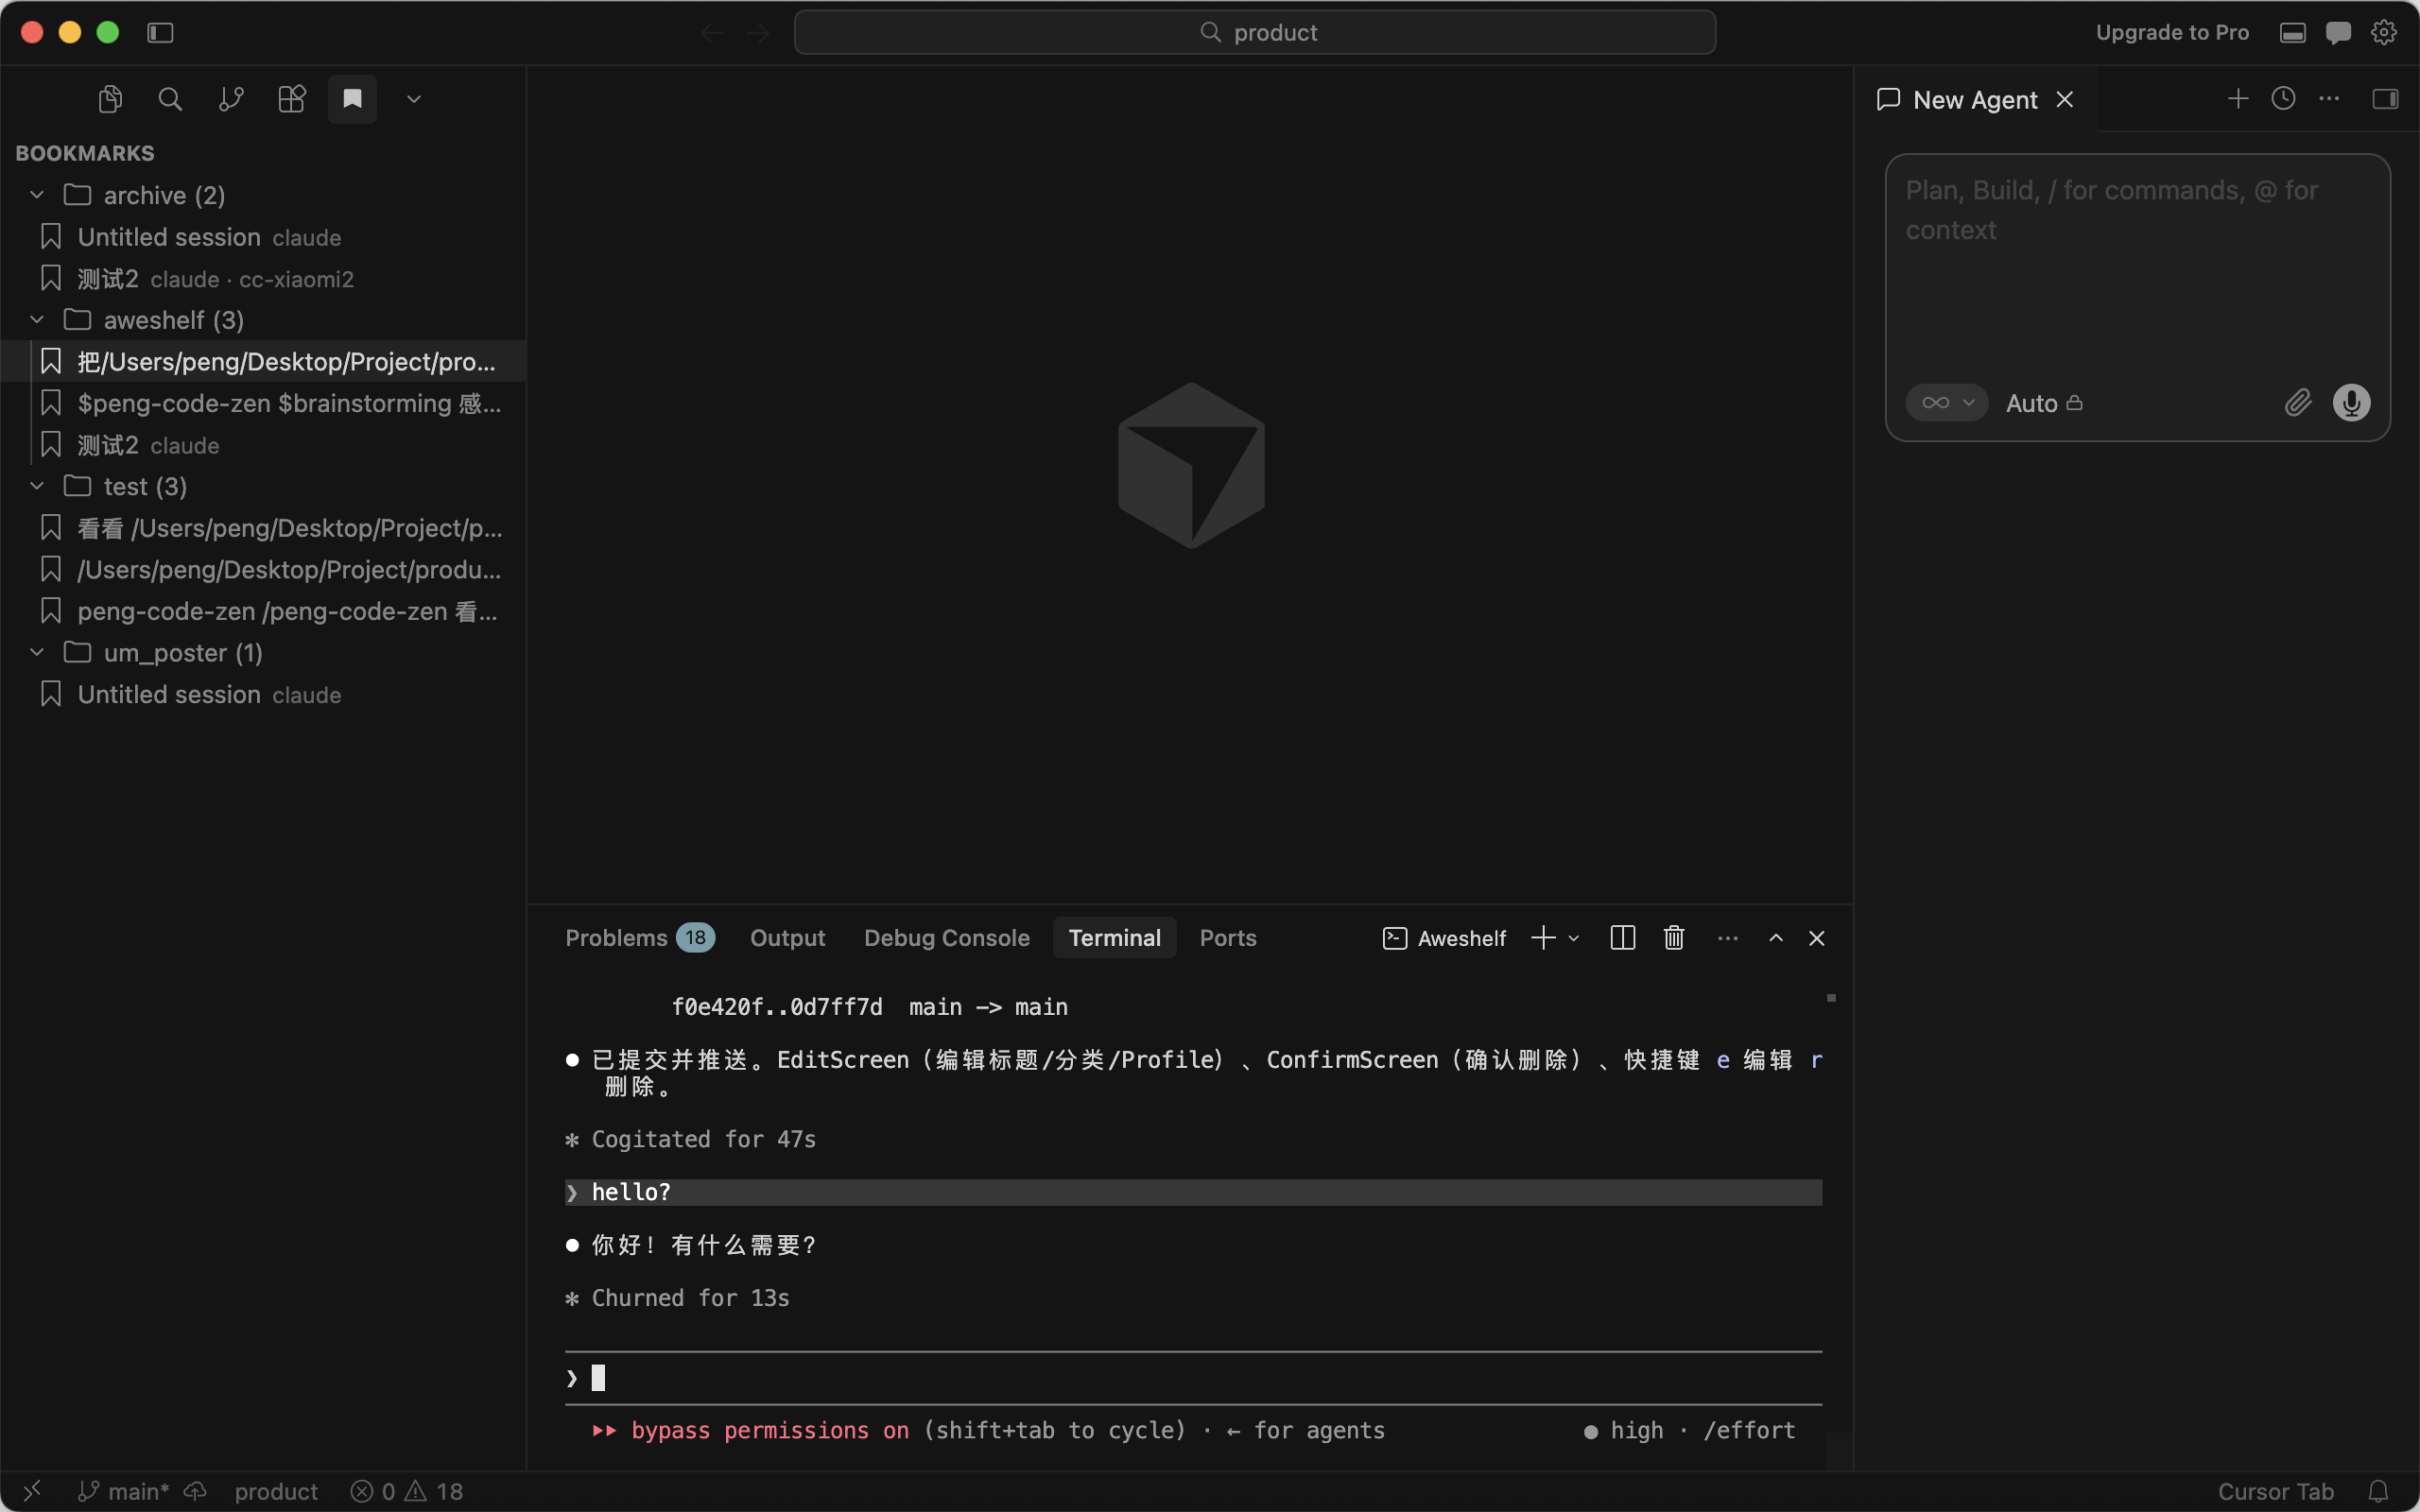Select the Aweshelf terminal profile
Image resolution: width=2420 pixels, height=1512 pixels.
[1444, 938]
